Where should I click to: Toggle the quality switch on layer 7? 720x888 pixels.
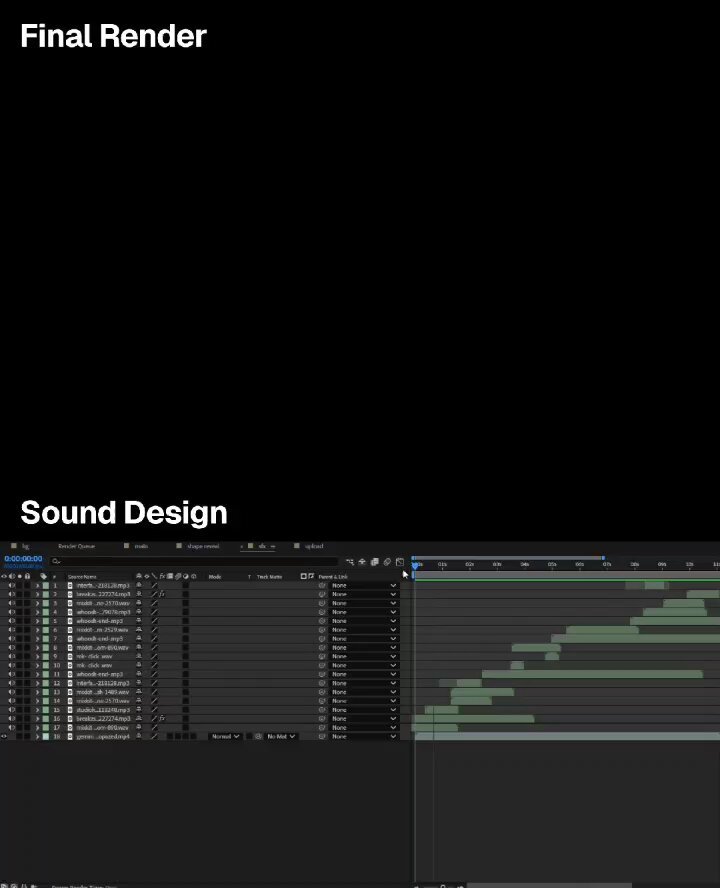pos(154,639)
